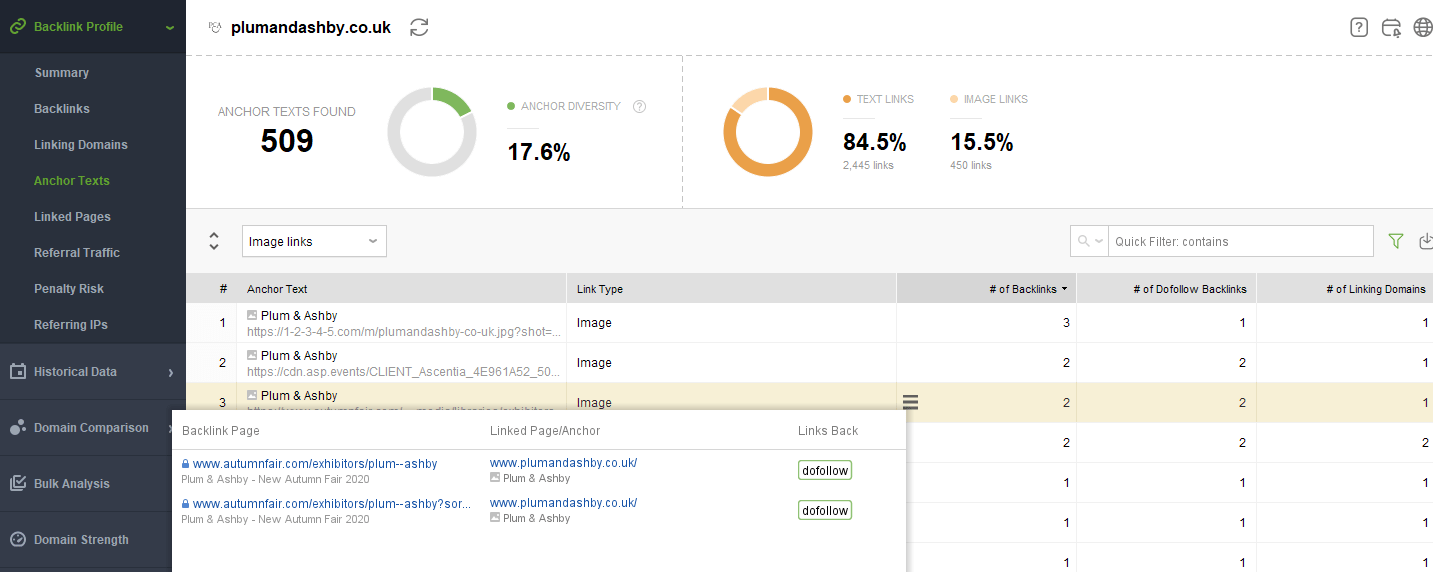Open the Image links dropdown
The height and width of the screenshot is (572, 1433).
[314, 241]
